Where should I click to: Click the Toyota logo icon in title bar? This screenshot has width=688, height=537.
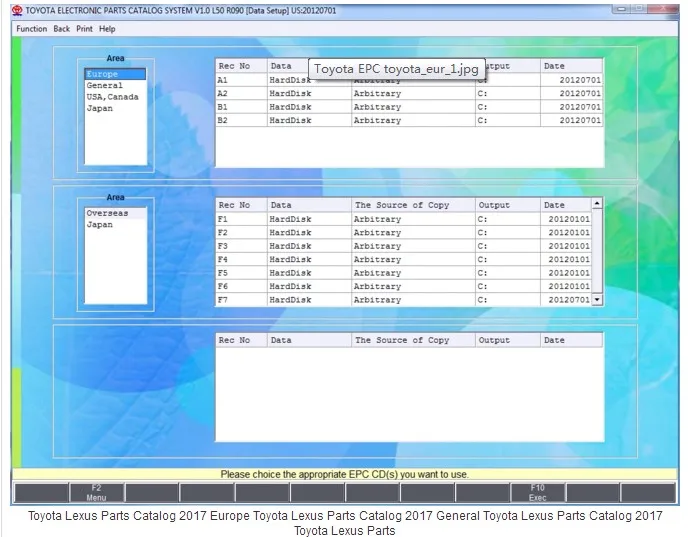17,11
